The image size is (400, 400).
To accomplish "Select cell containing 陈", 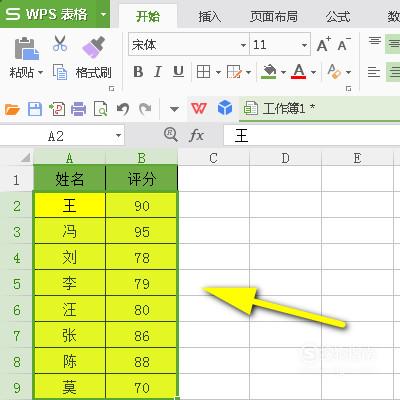I will (x=70, y=361).
